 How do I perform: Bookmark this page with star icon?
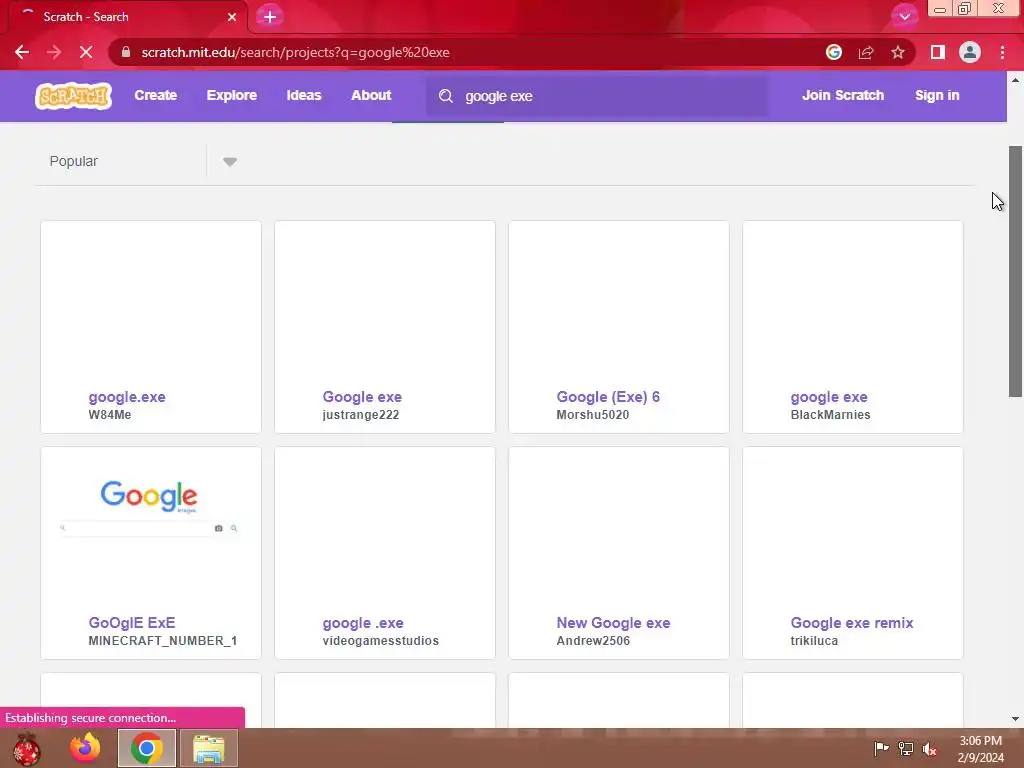tap(898, 52)
